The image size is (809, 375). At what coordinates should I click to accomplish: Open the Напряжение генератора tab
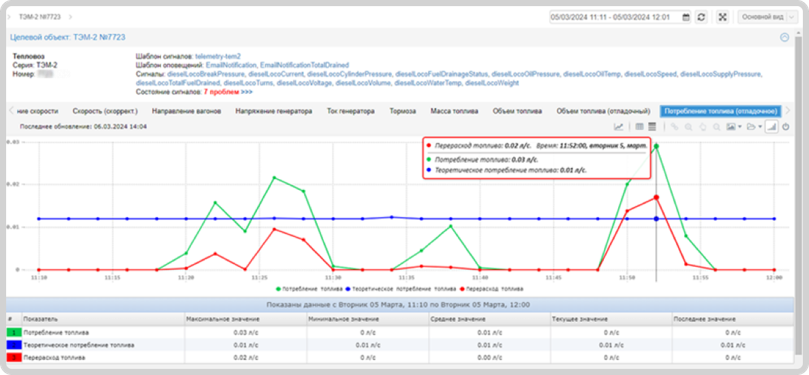coord(273,111)
